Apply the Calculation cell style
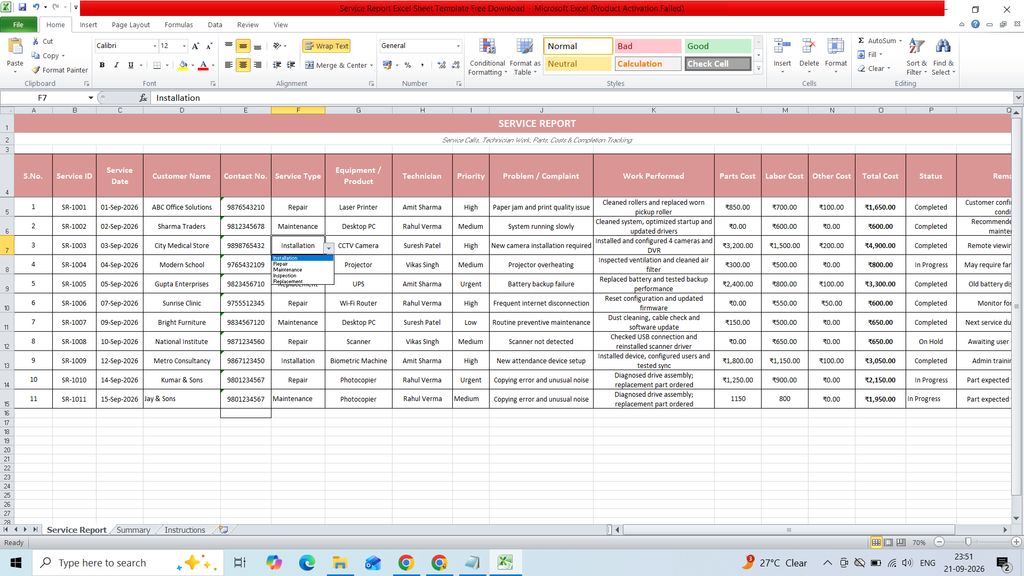The width and height of the screenshot is (1024, 576). coord(648,64)
